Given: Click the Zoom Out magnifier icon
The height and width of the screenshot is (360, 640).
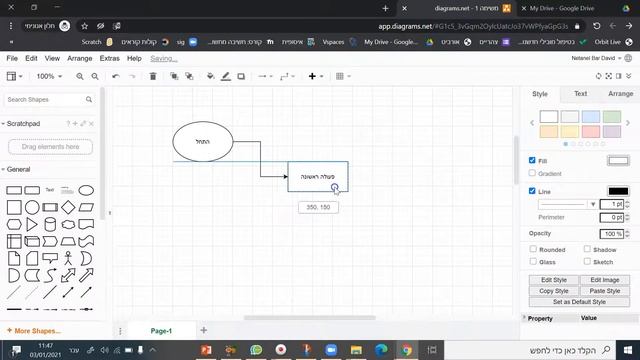Looking at the screenshot, I should [x=95, y=76].
